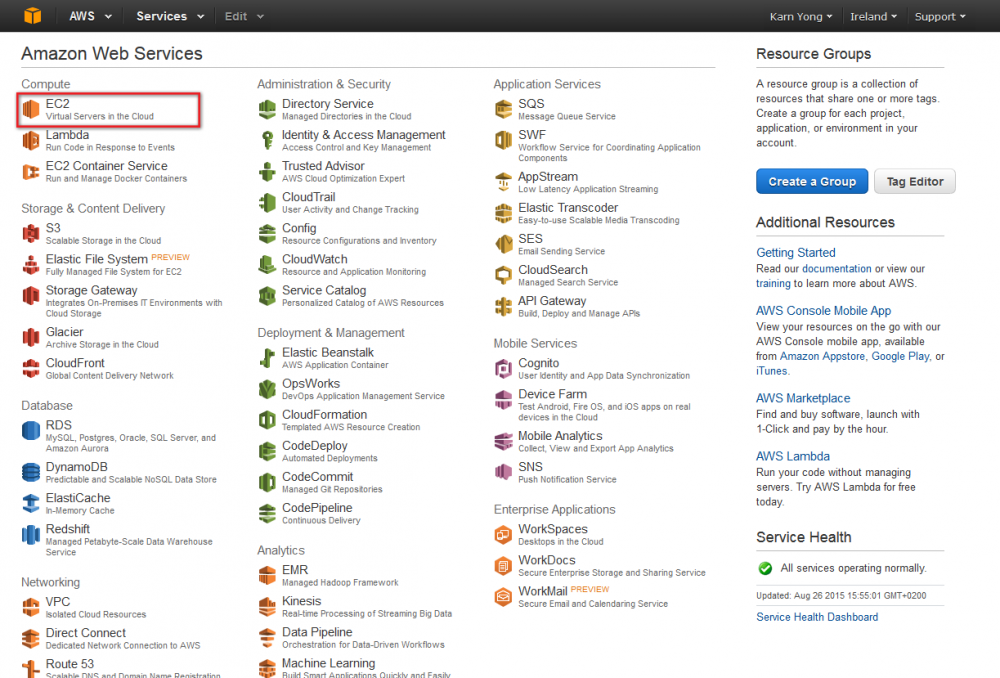Click the SES email icon
The image size is (1000, 678).
(503, 244)
